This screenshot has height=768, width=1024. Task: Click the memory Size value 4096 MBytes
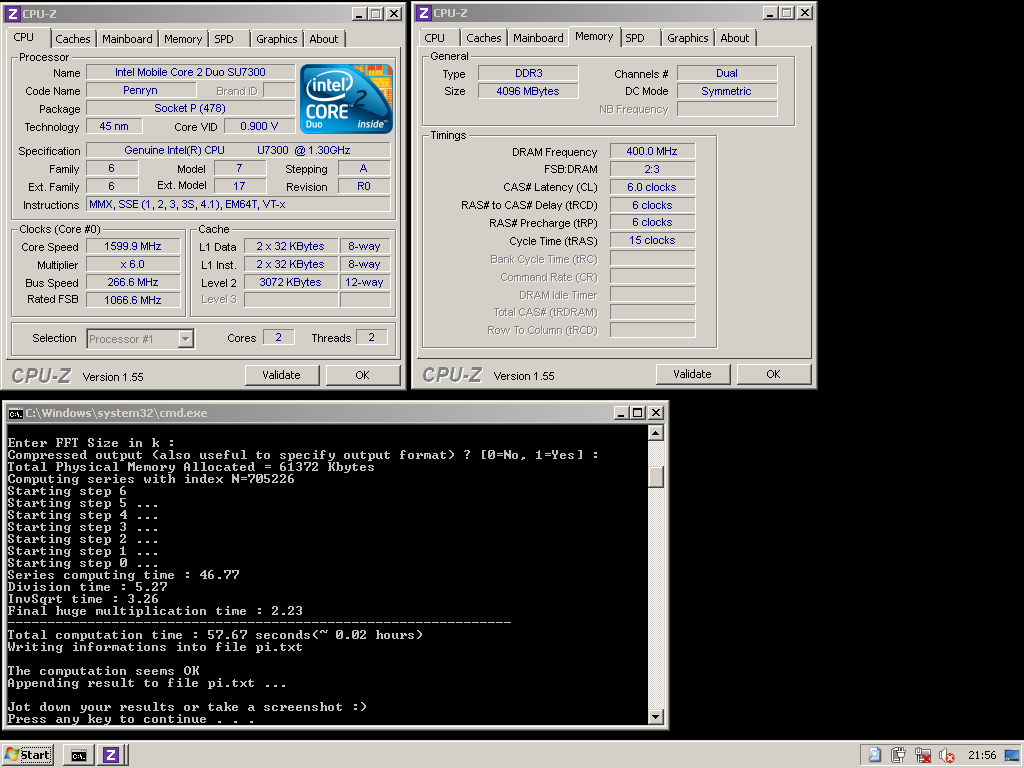click(x=528, y=91)
